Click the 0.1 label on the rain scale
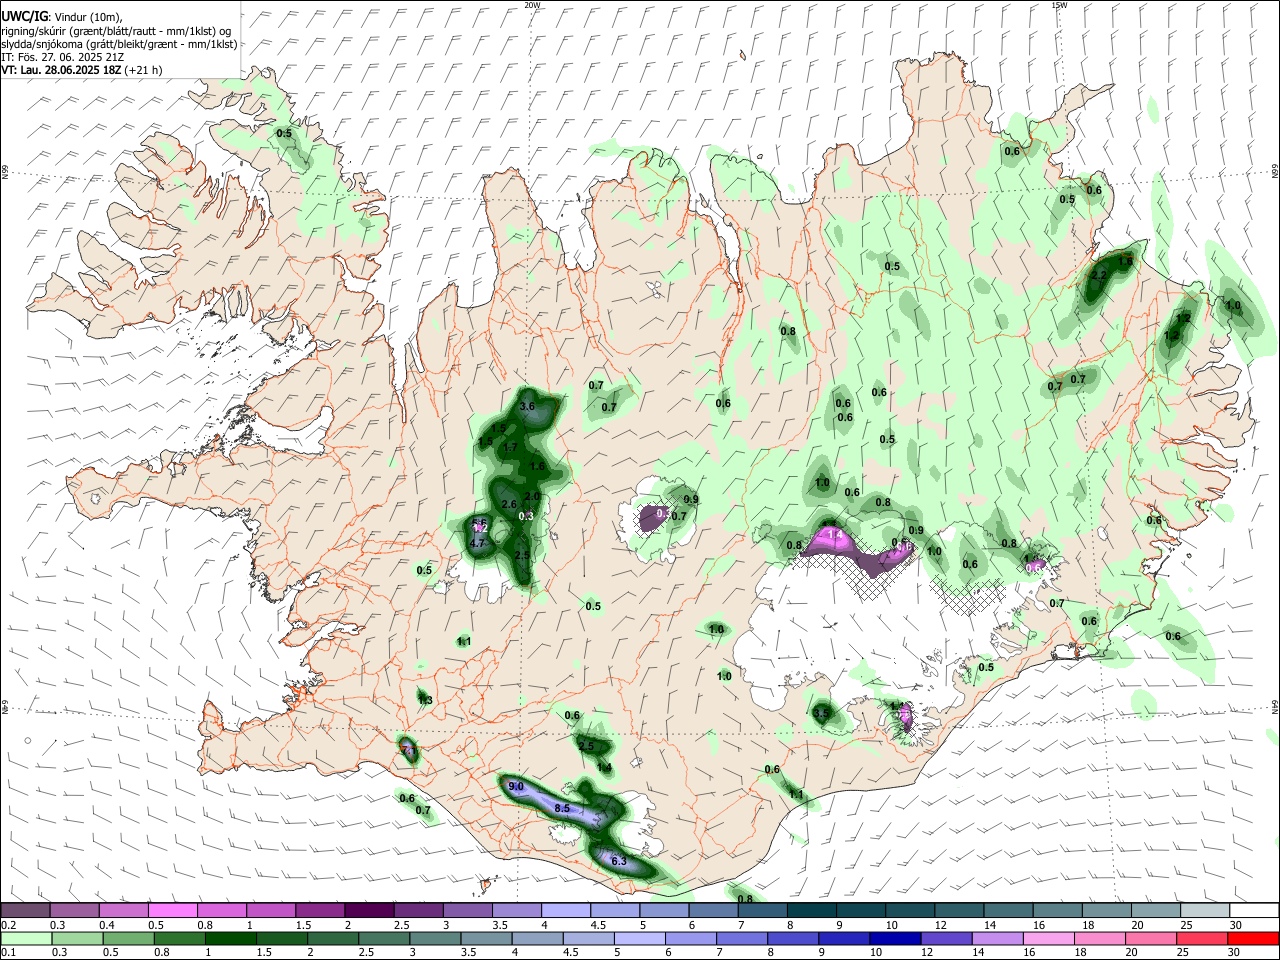The image size is (1280, 960). (9, 953)
